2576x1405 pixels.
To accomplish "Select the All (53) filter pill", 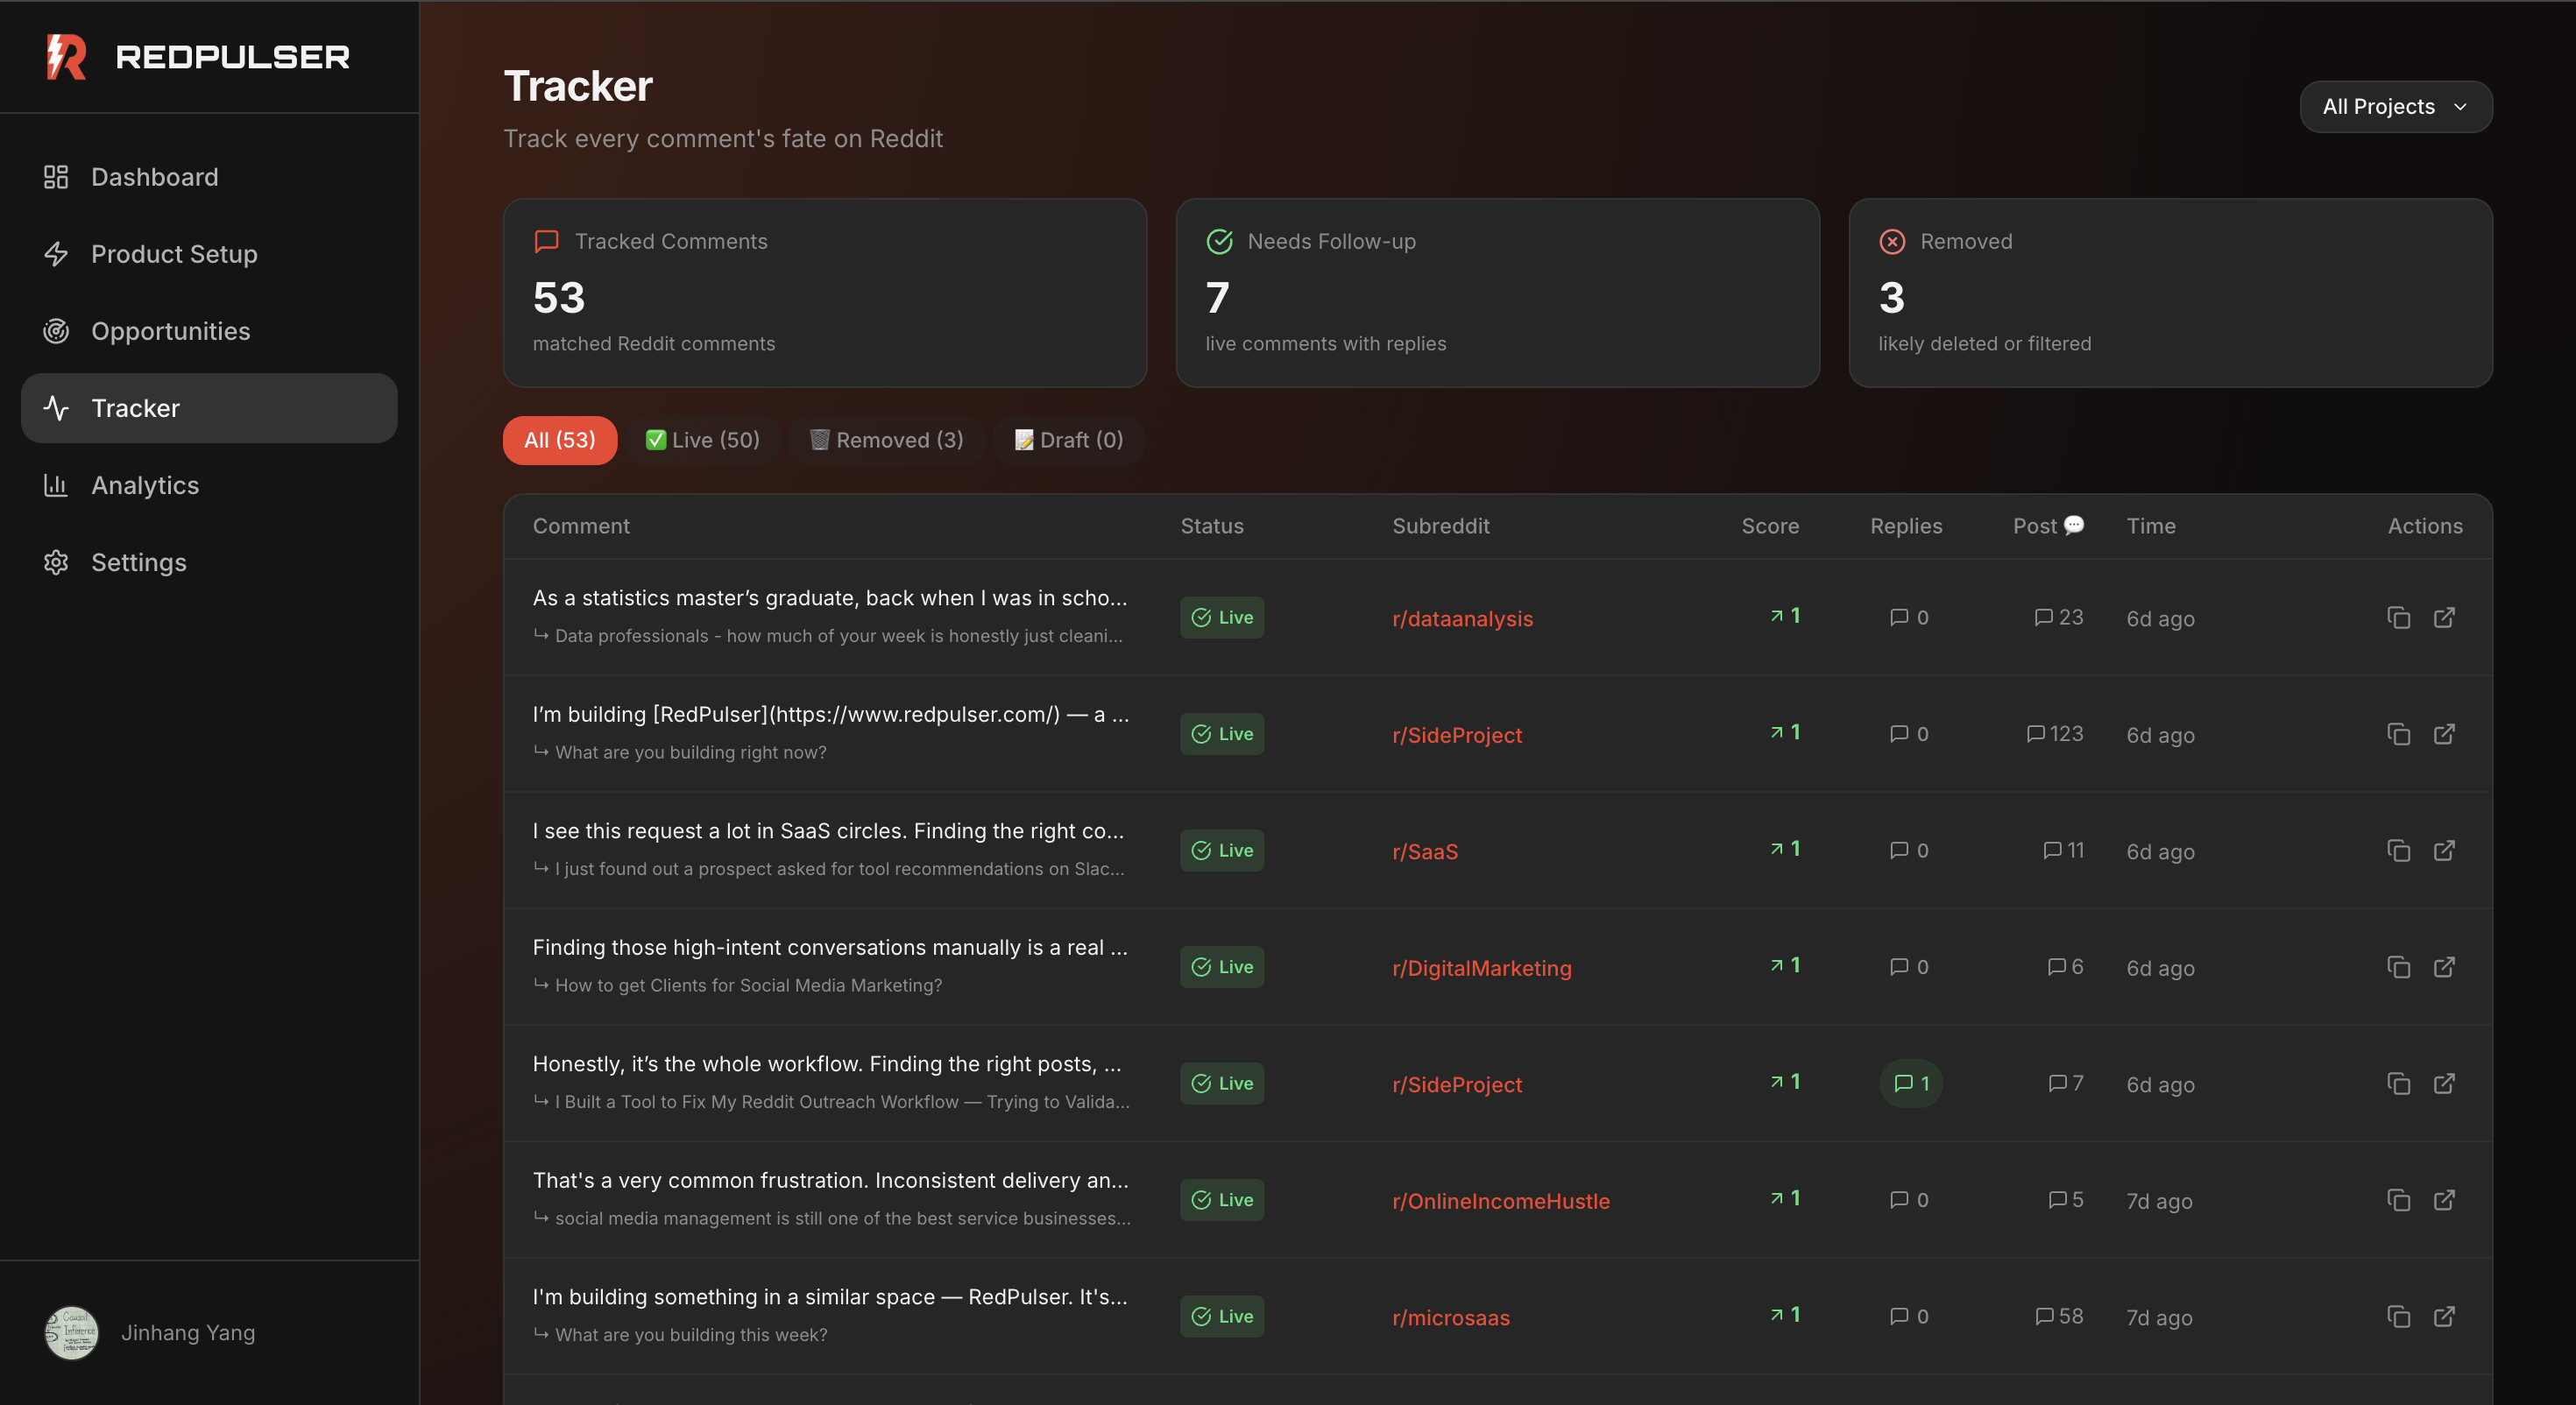I will [559, 440].
